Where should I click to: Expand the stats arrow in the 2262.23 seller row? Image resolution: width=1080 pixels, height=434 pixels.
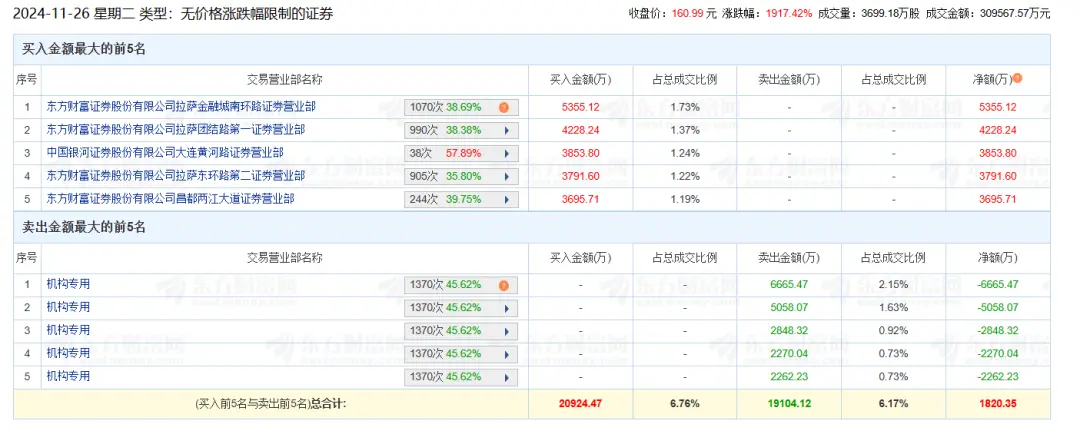[506, 377]
